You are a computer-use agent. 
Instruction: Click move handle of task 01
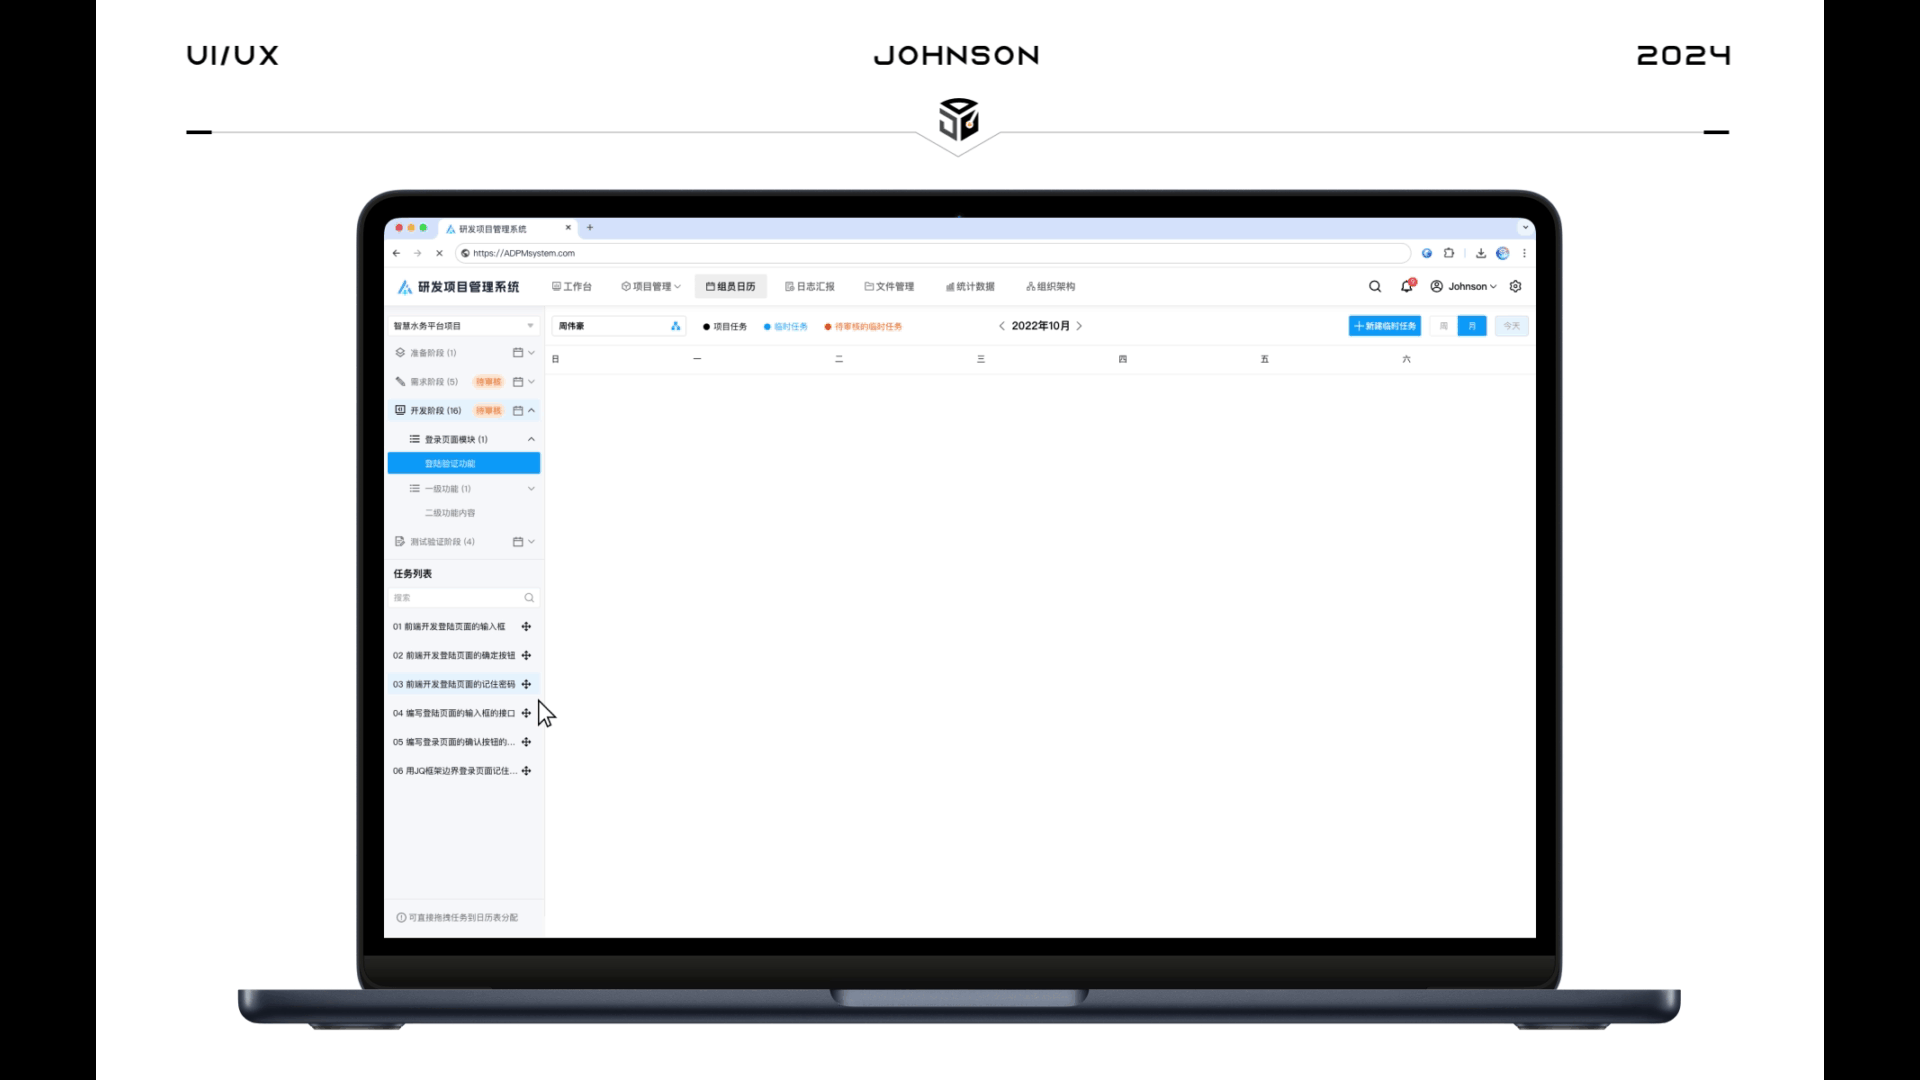526,627
